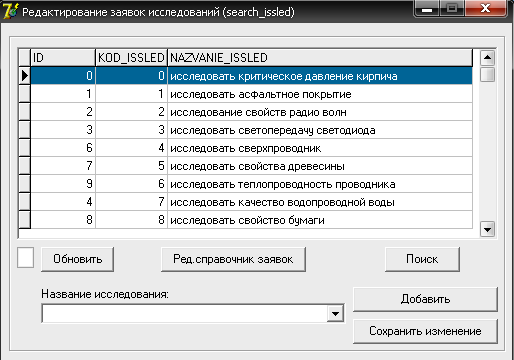514x360 pixels.
Task: Open the Название исследования dropdown list
Action: [335, 313]
